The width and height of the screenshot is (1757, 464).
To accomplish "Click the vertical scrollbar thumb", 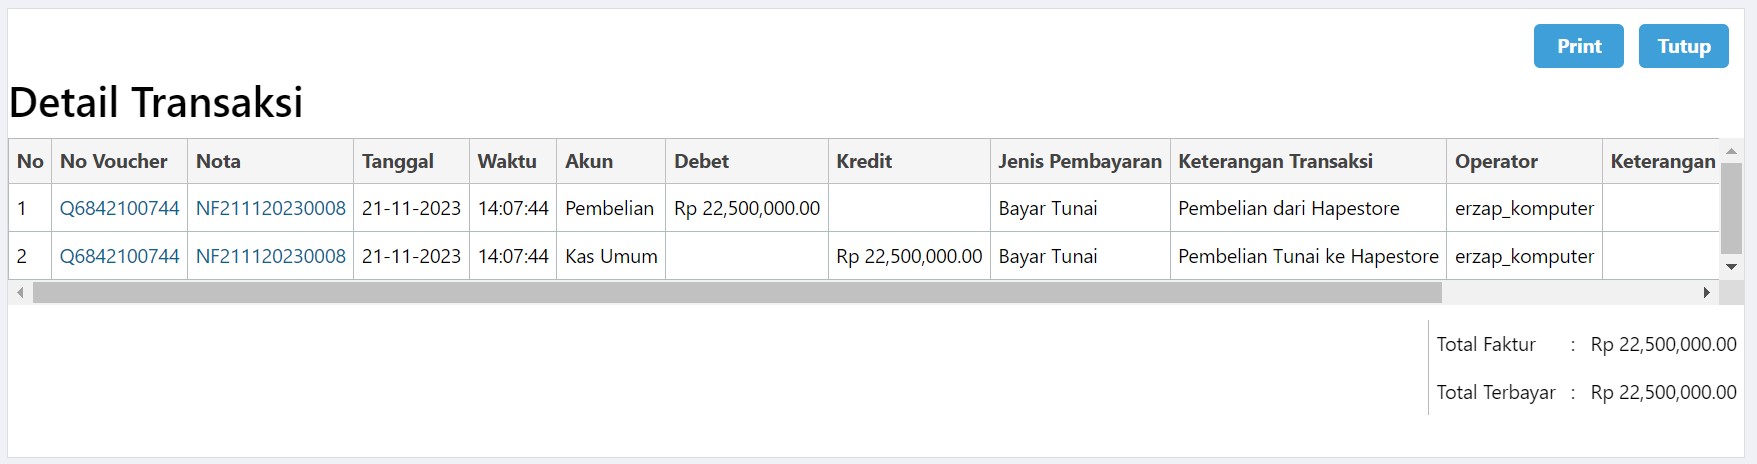I will [1732, 208].
